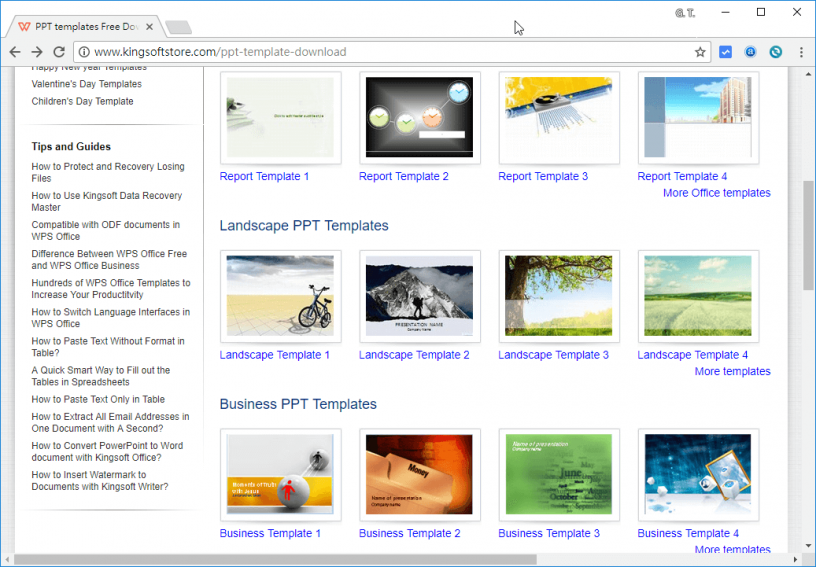This screenshot has width=816, height=567.
Task: Go back to previous page in Chrome
Action: [15, 52]
